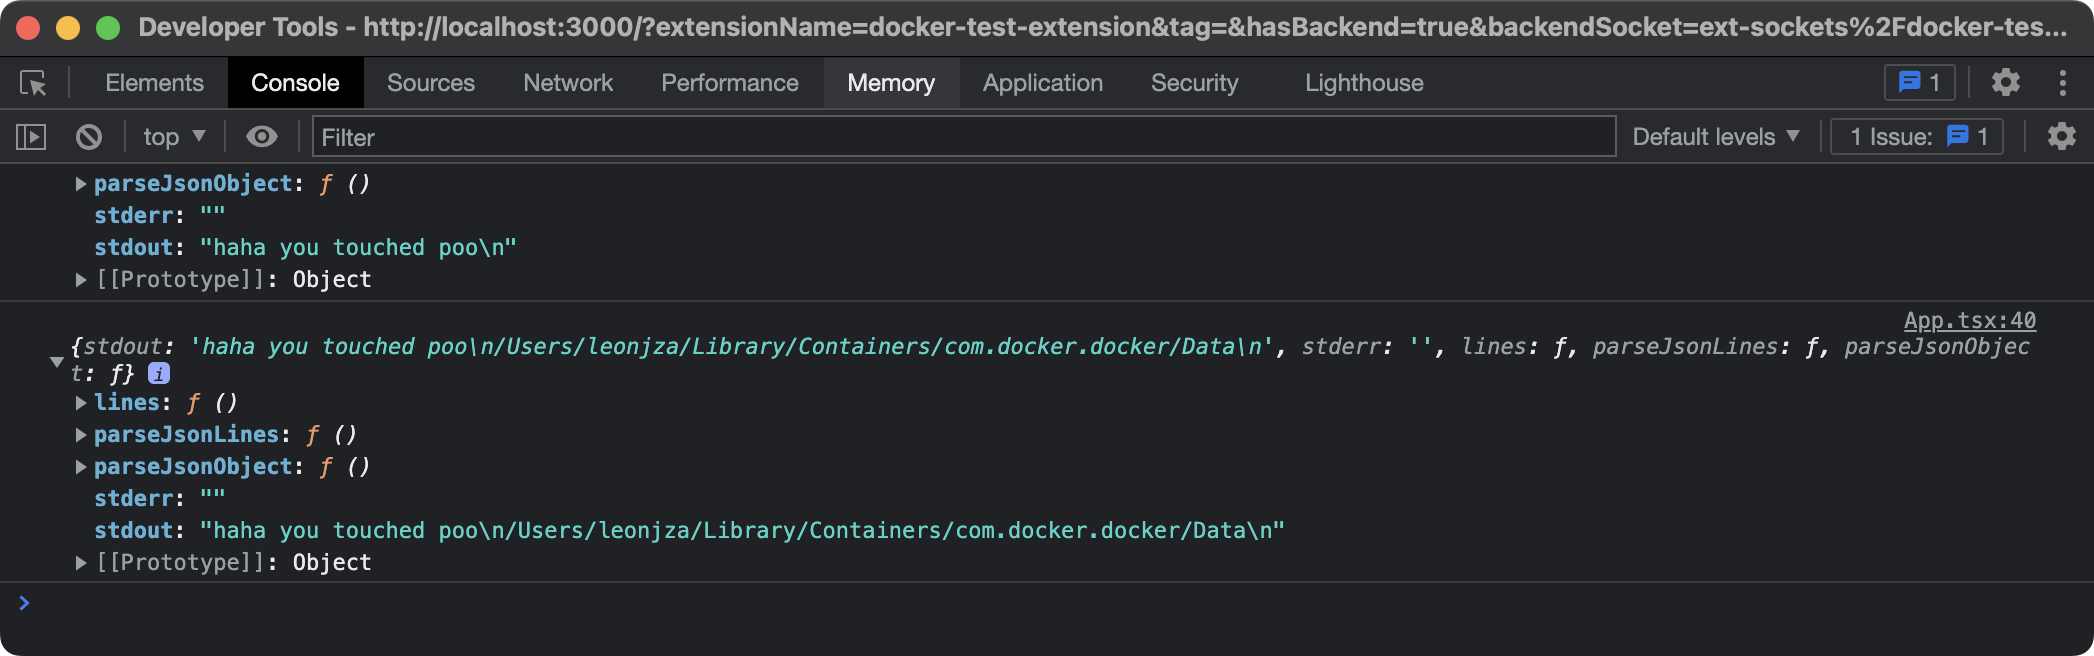
Task: Expand the last [[Prototype]] Object entry
Action: (81, 563)
